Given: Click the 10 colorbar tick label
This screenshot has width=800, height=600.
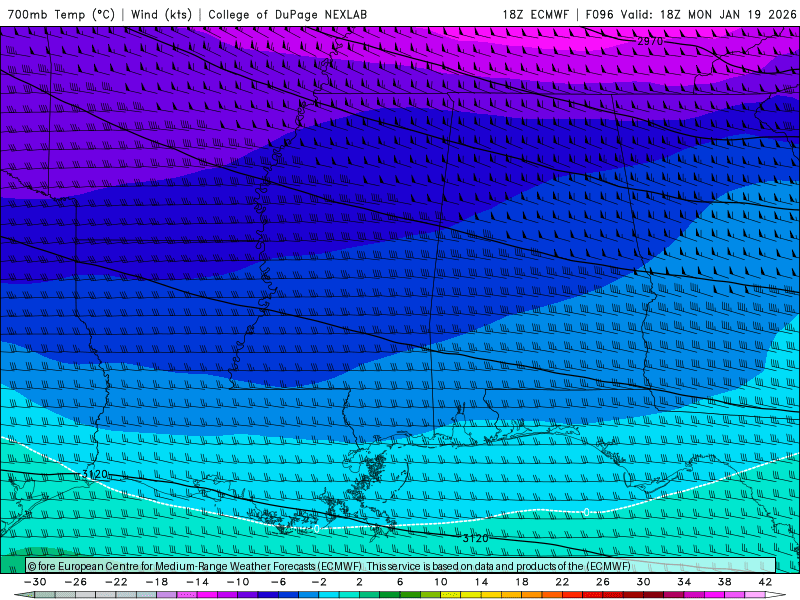Looking at the screenshot, I should tap(441, 582).
